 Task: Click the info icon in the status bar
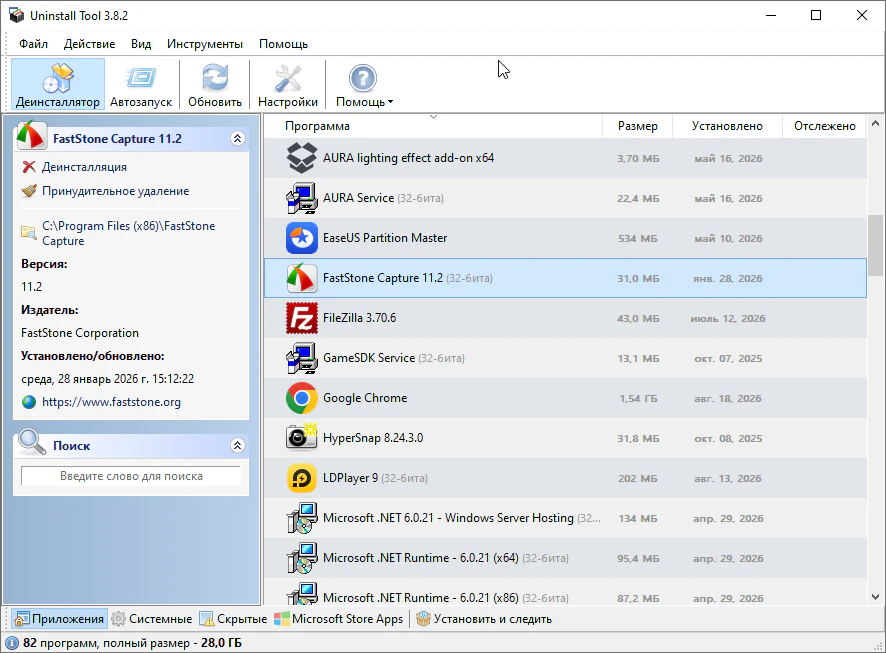tap(12, 643)
